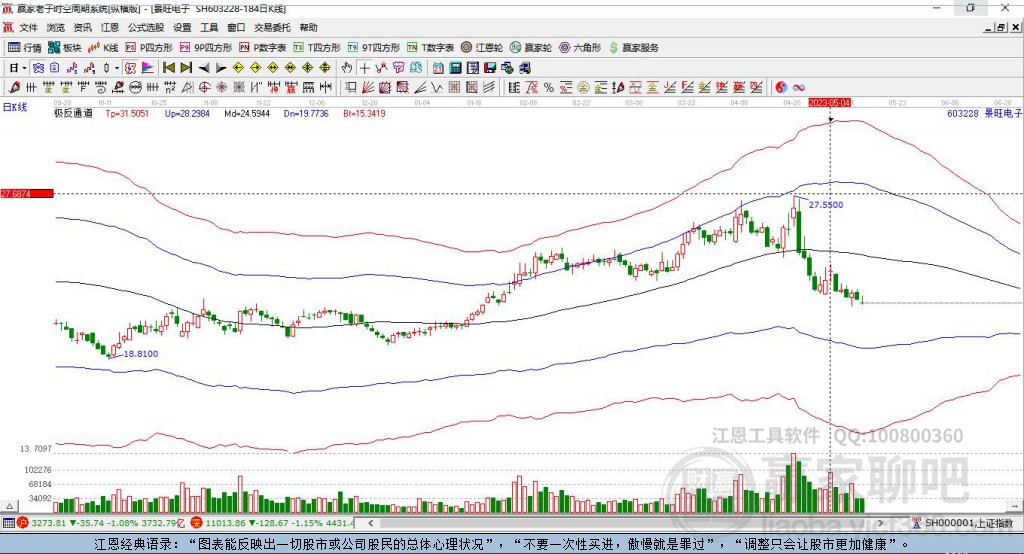Open the 行情 quotes view
The width and height of the screenshot is (1024, 554).
pos(25,48)
